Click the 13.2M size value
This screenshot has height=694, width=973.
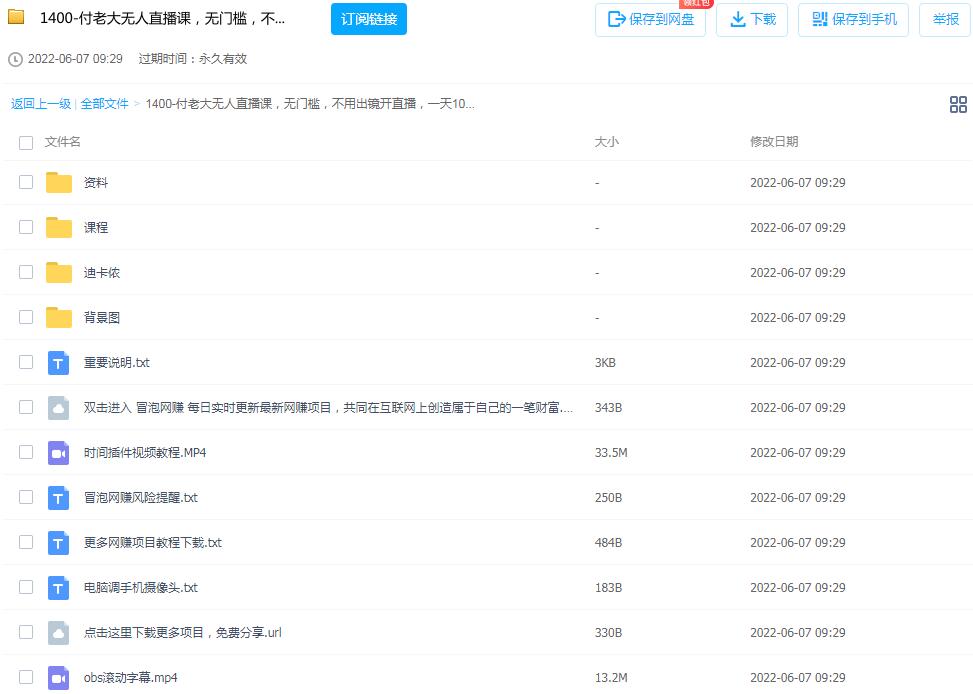point(611,678)
